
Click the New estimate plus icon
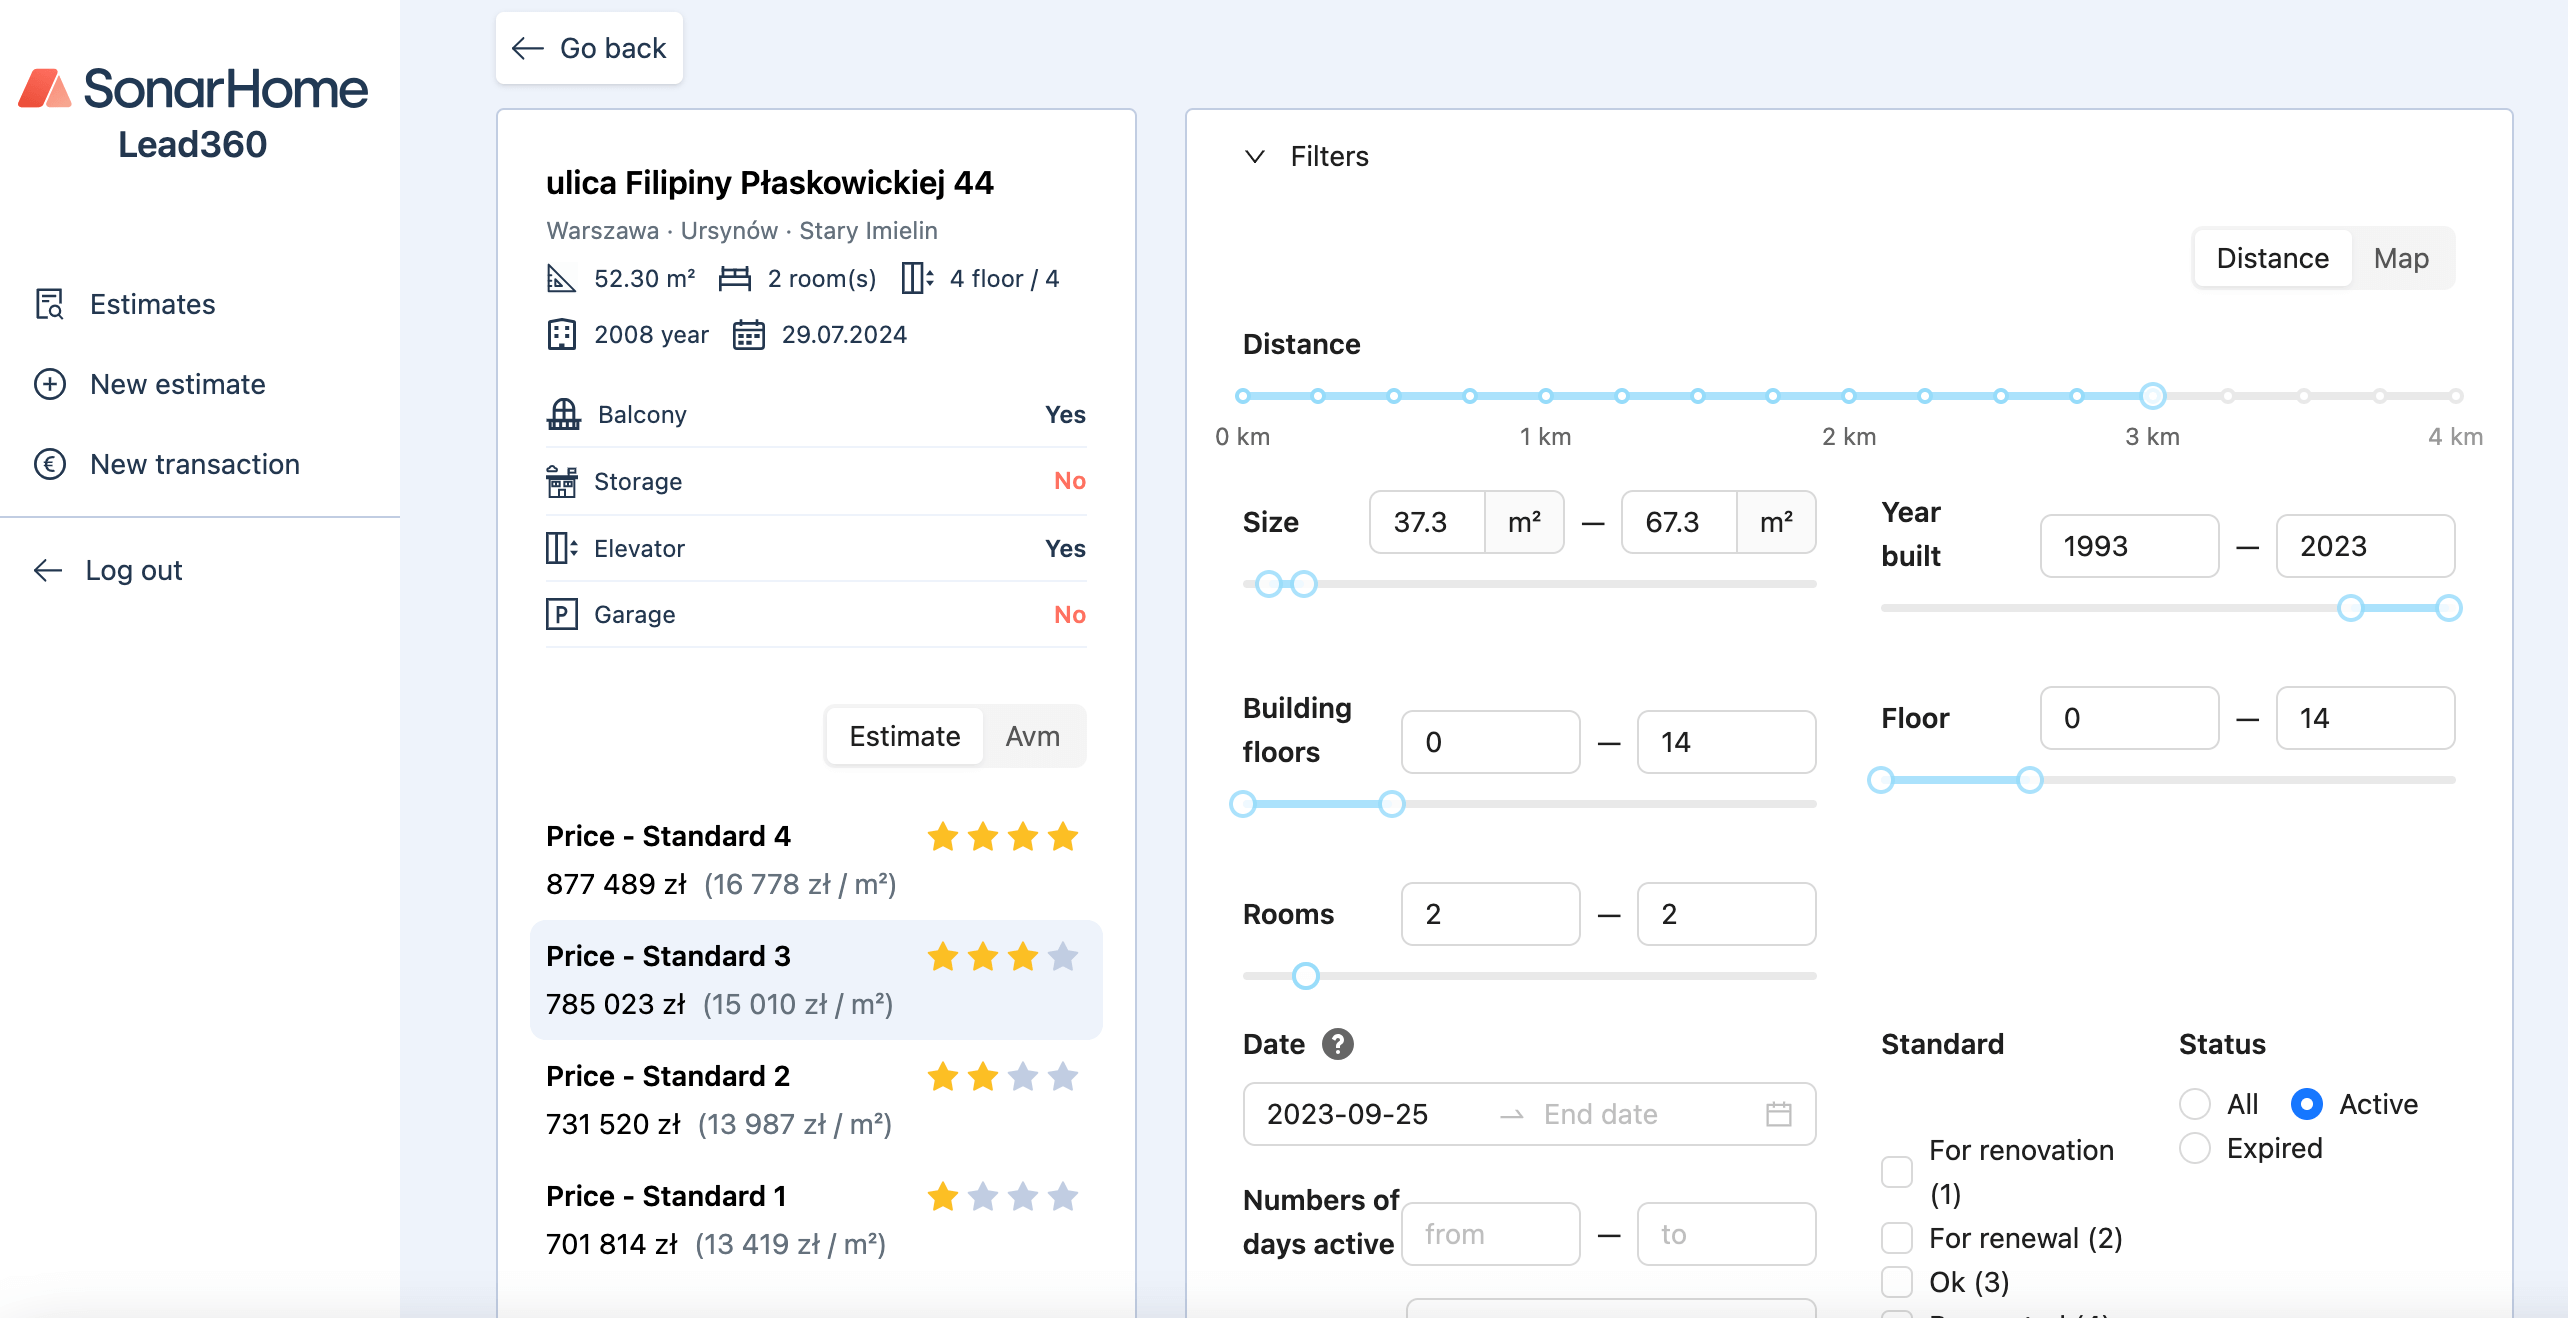tap(49, 384)
